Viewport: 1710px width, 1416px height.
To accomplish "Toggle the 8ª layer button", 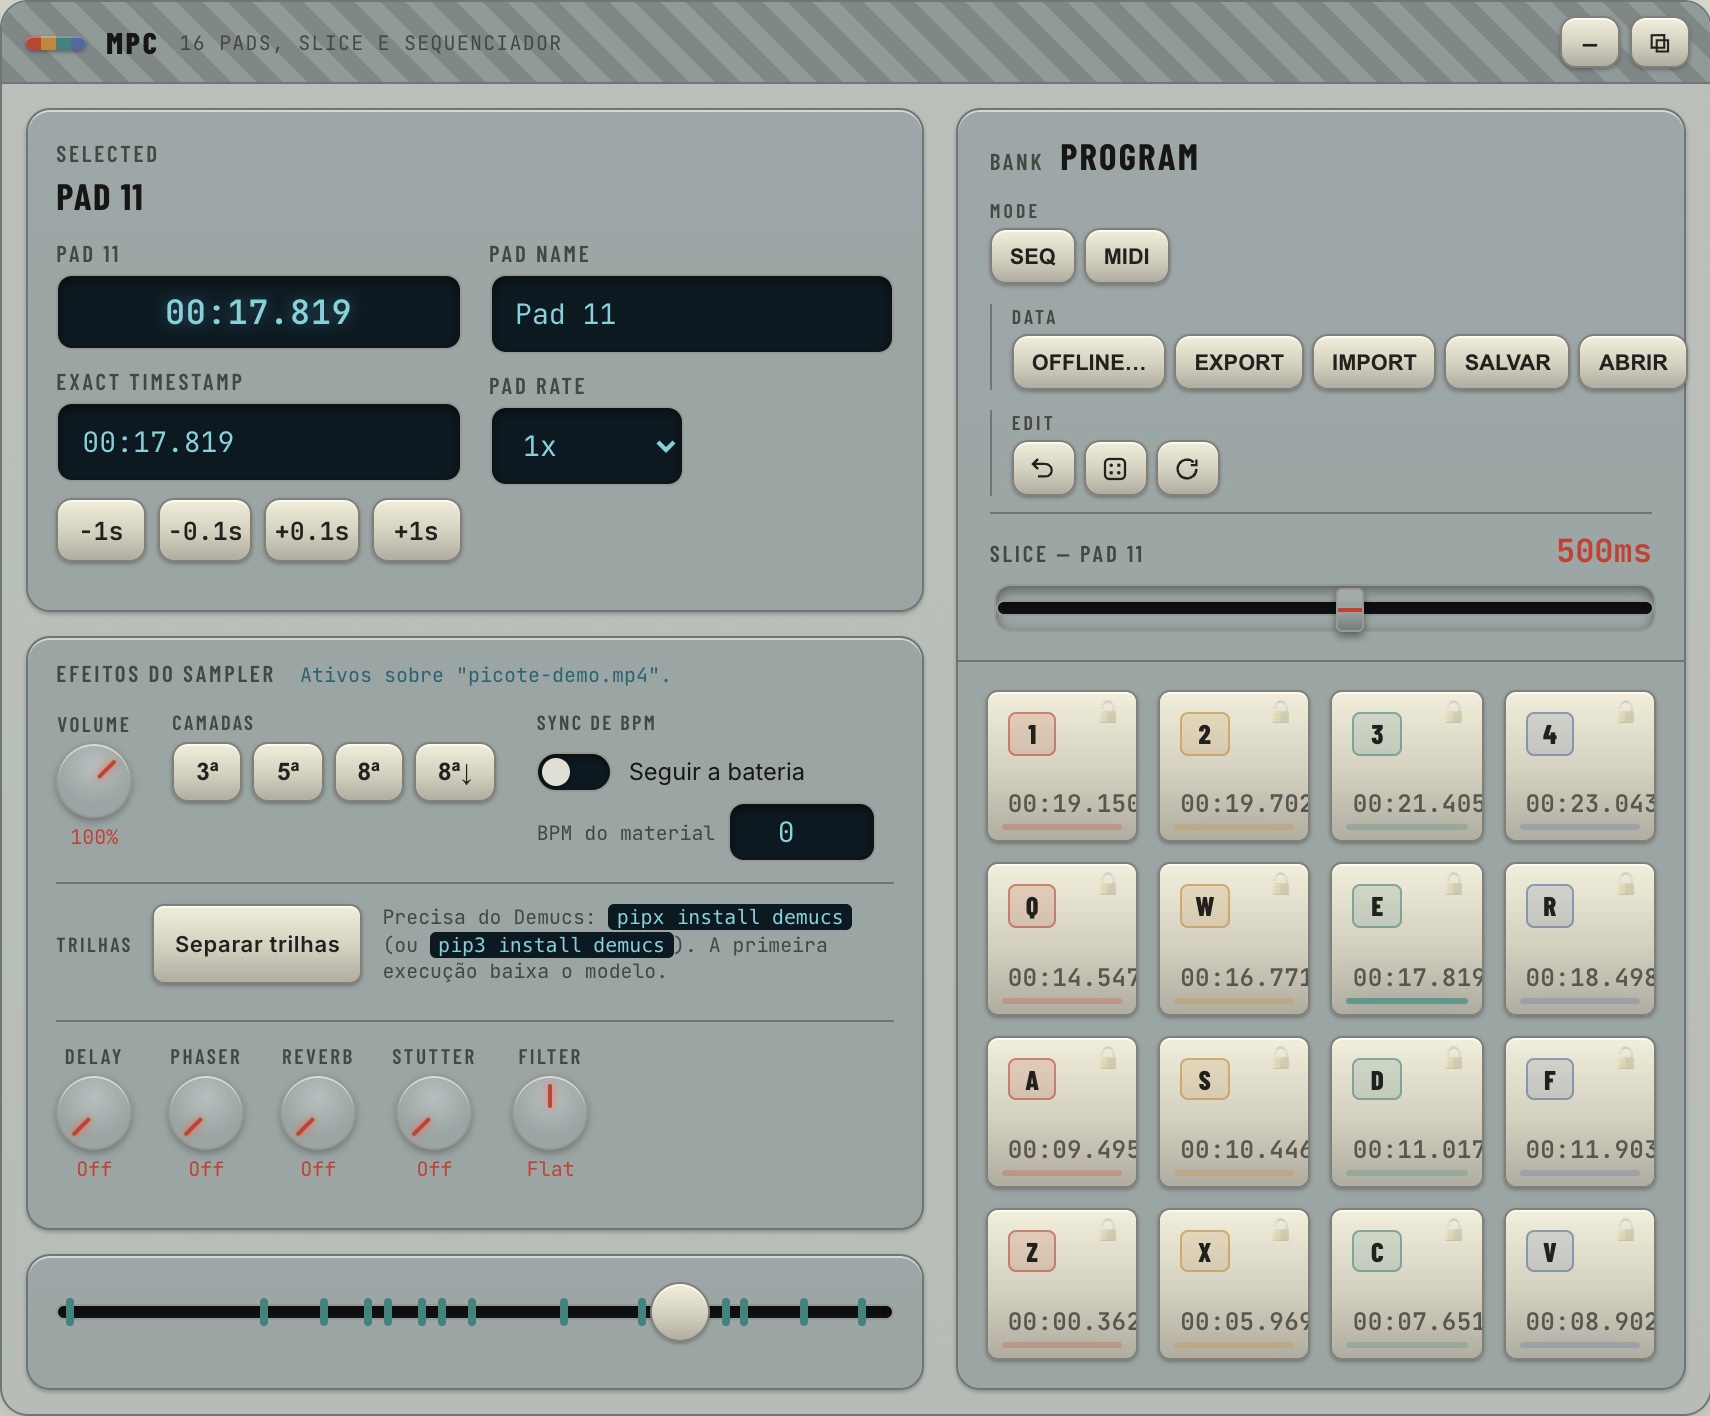I will tap(369, 772).
